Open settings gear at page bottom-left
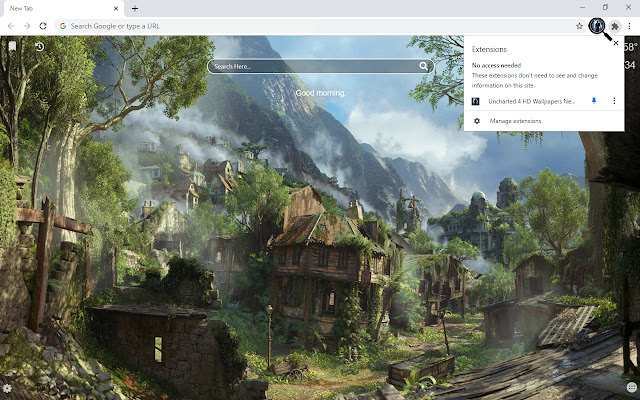Screen dimensions: 640x400 tap(7, 388)
